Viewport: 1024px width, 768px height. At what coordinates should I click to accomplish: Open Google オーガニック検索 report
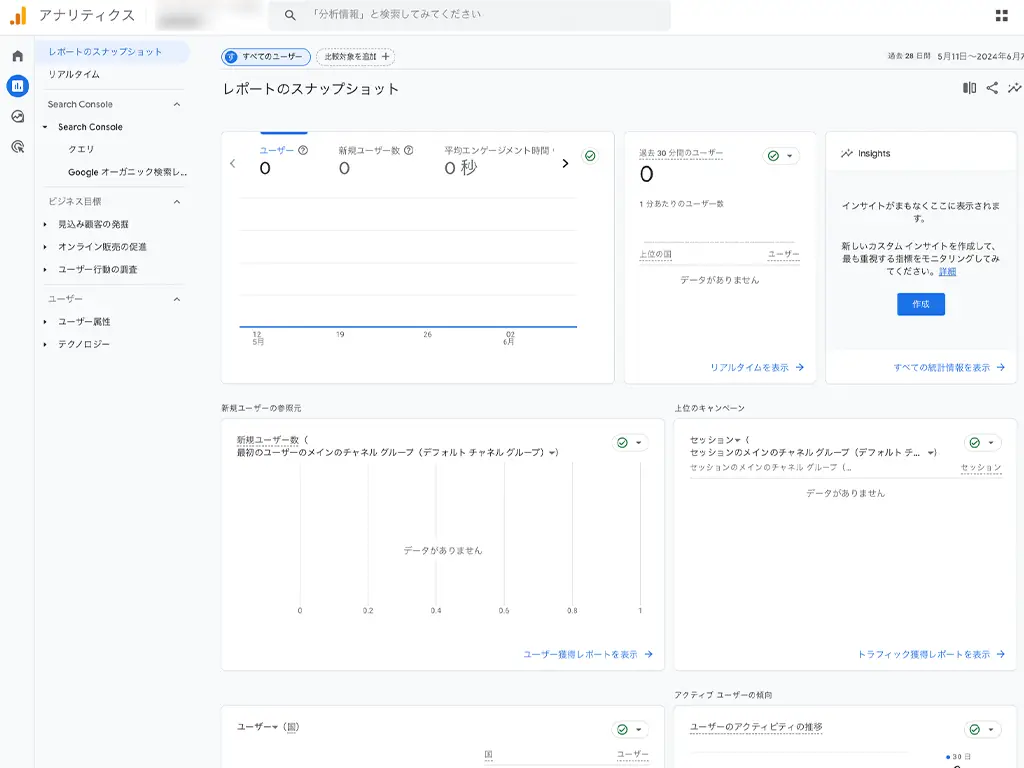point(127,172)
